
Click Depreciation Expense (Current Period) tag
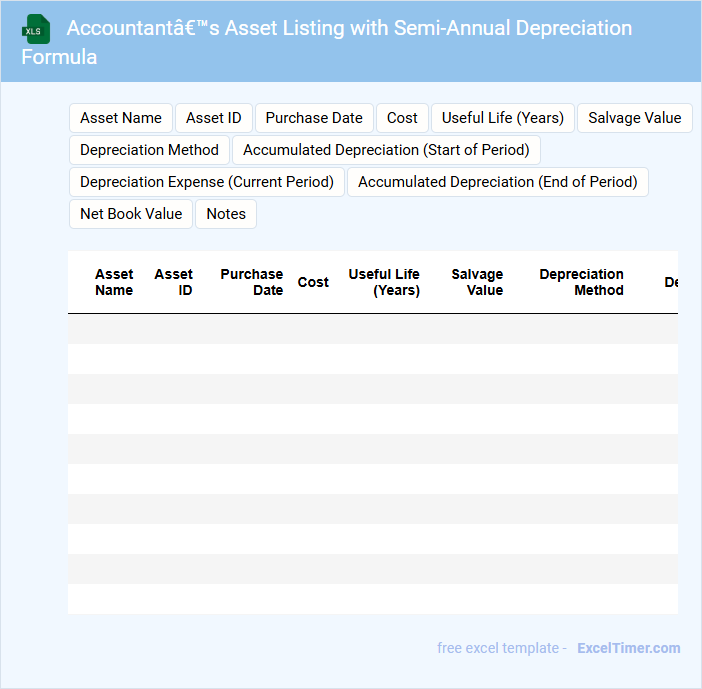207,182
